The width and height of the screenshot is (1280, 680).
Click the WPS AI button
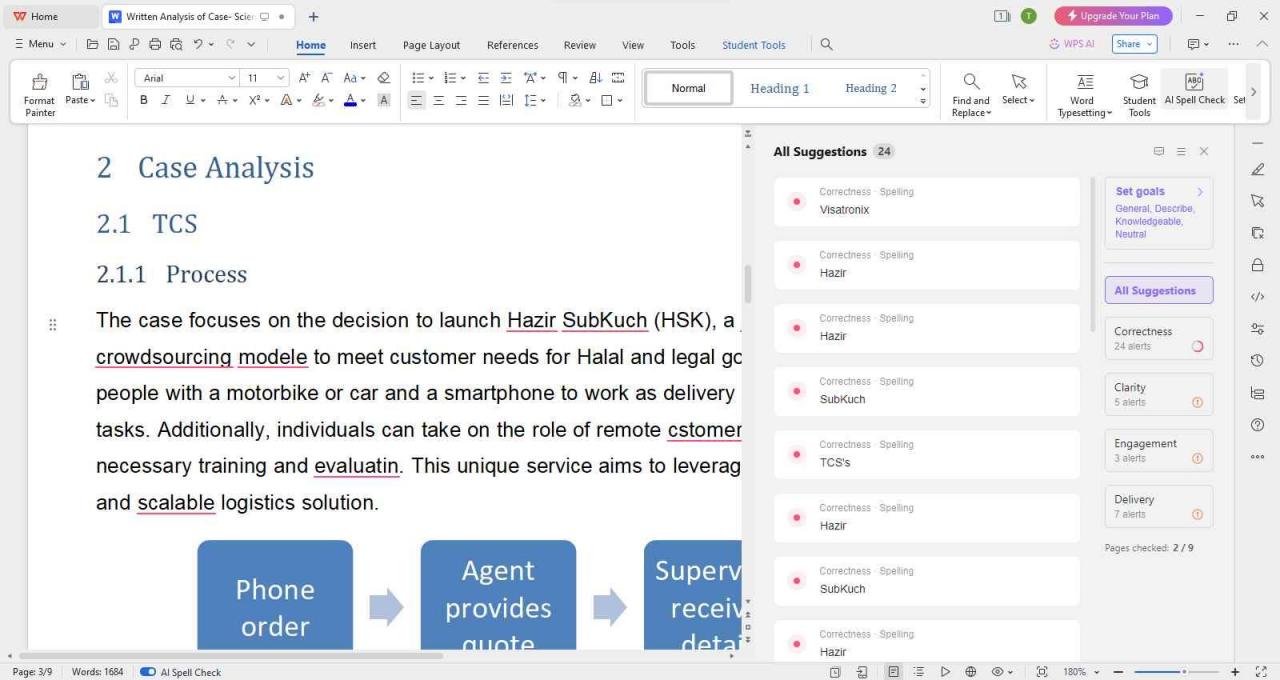point(1072,44)
